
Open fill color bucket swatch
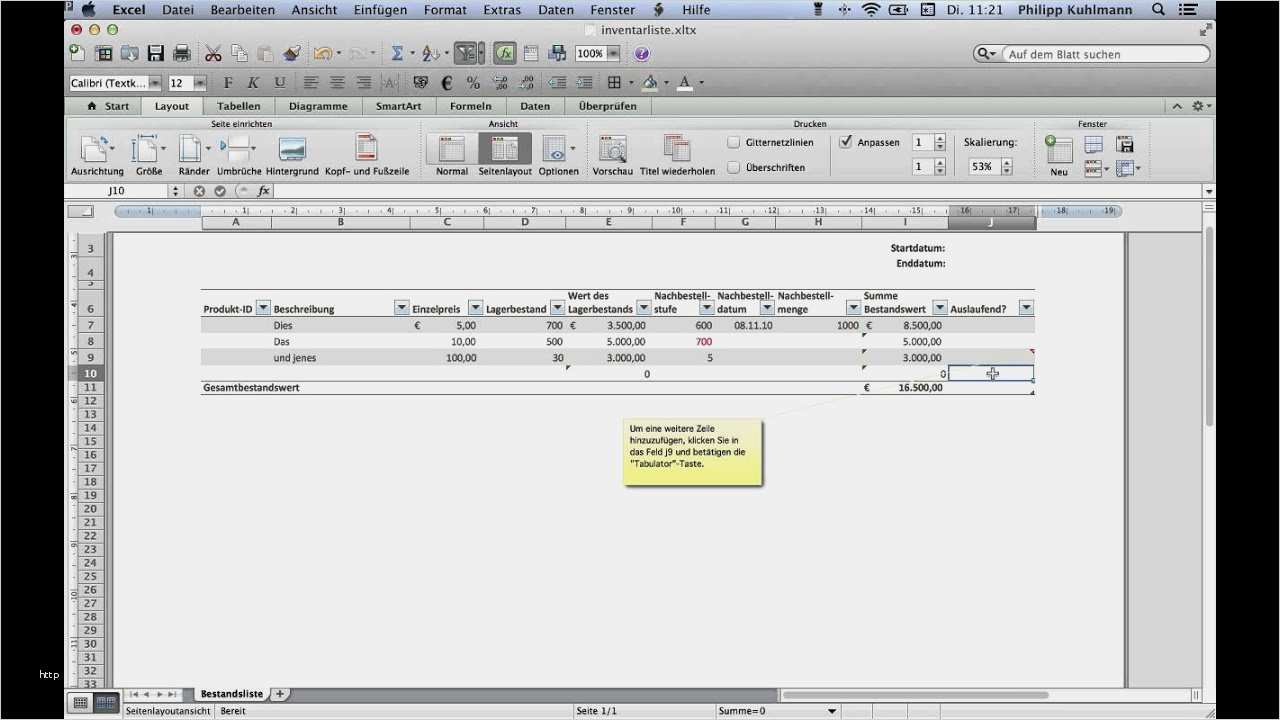pos(650,83)
